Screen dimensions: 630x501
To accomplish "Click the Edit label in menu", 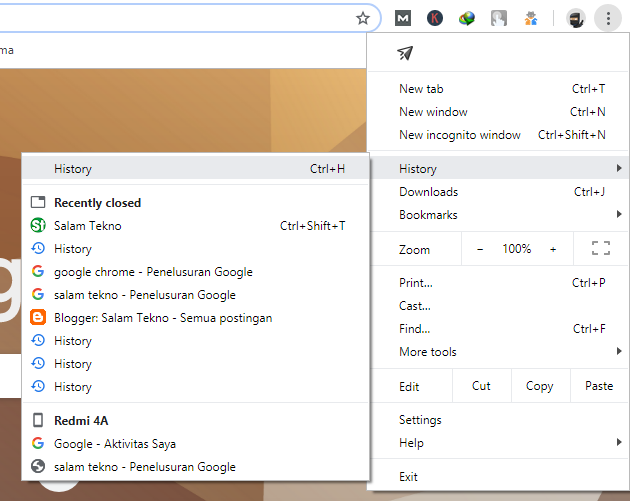I will click(409, 386).
